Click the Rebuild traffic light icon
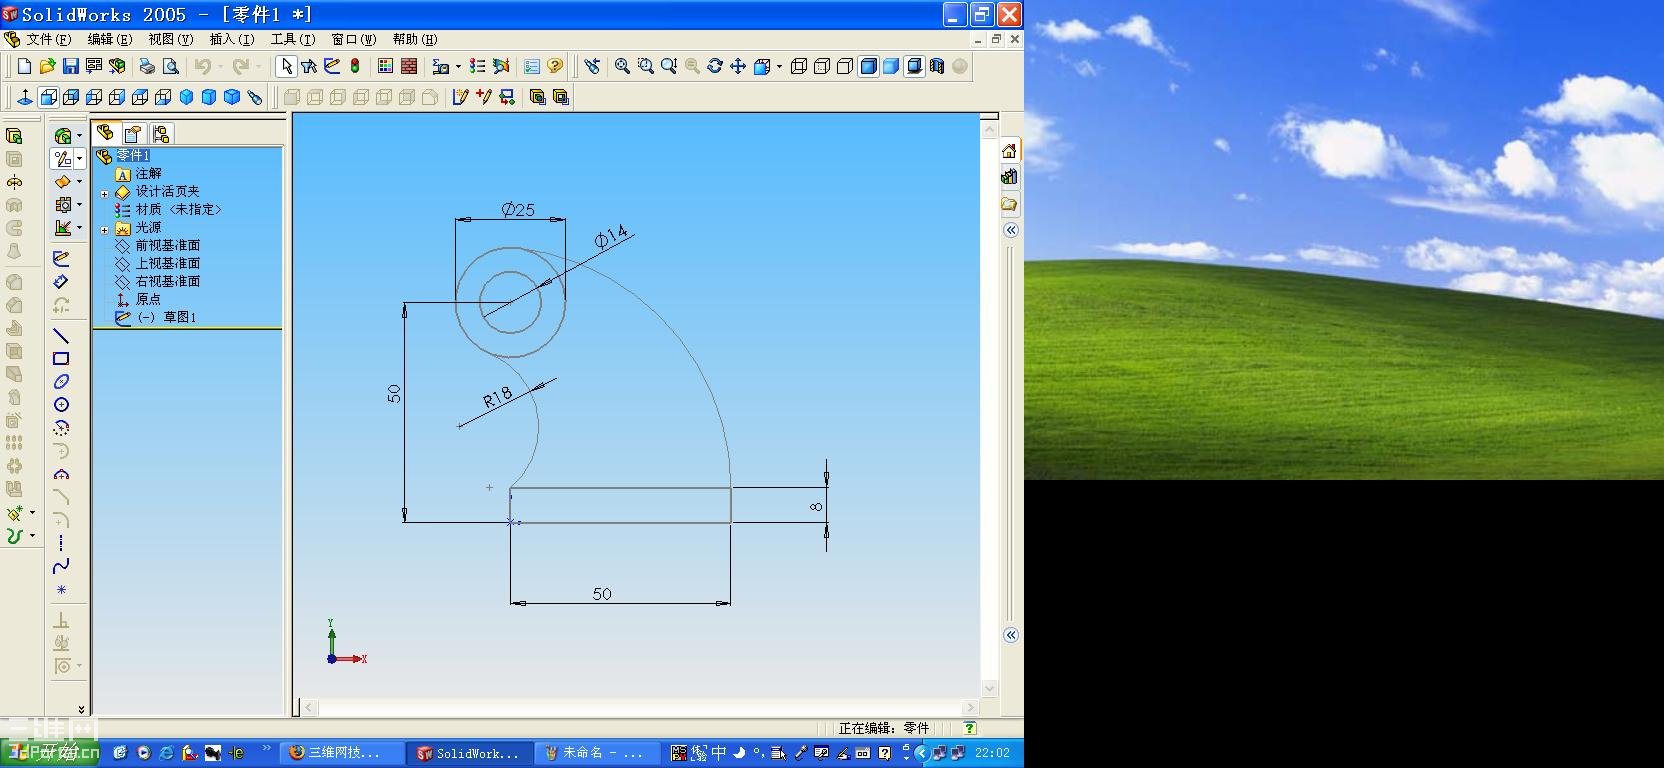 coord(355,66)
